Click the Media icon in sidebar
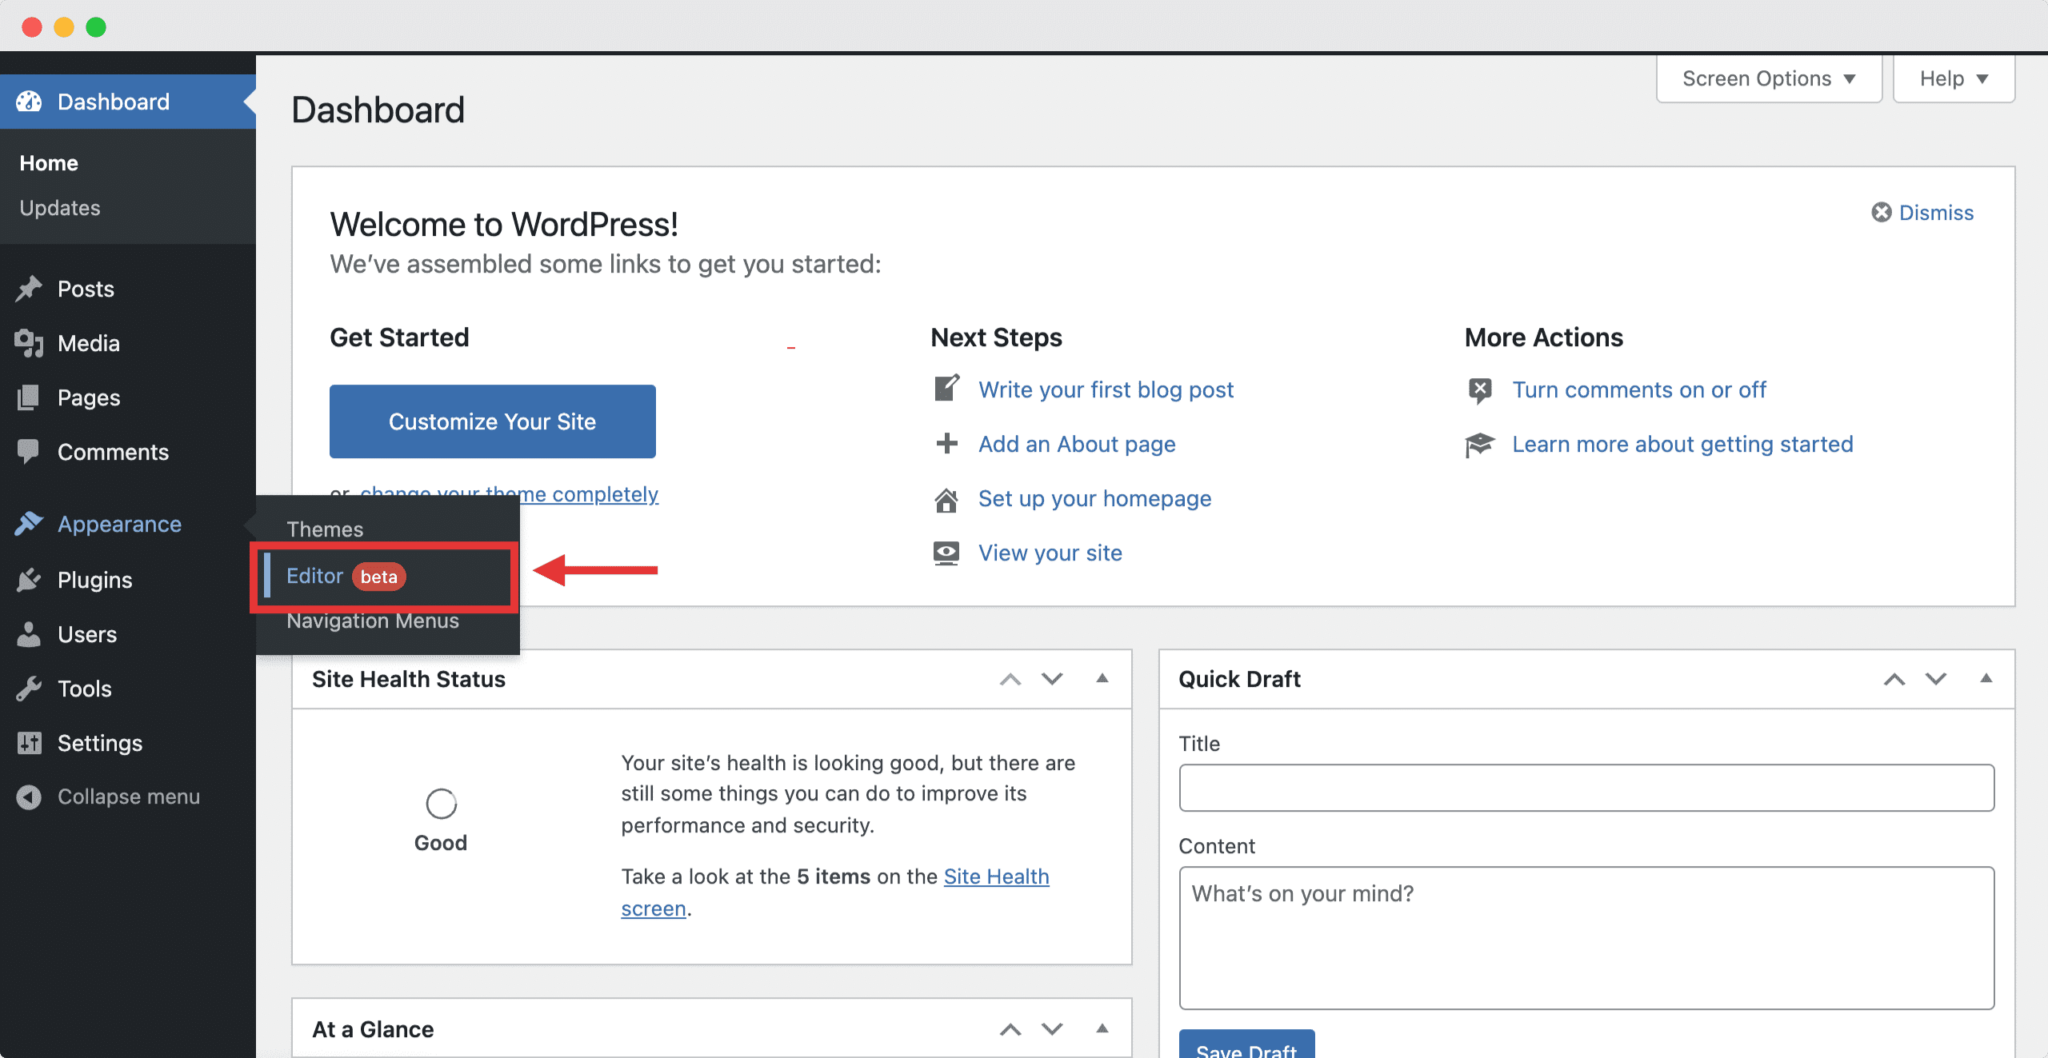 [x=29, y=343]
